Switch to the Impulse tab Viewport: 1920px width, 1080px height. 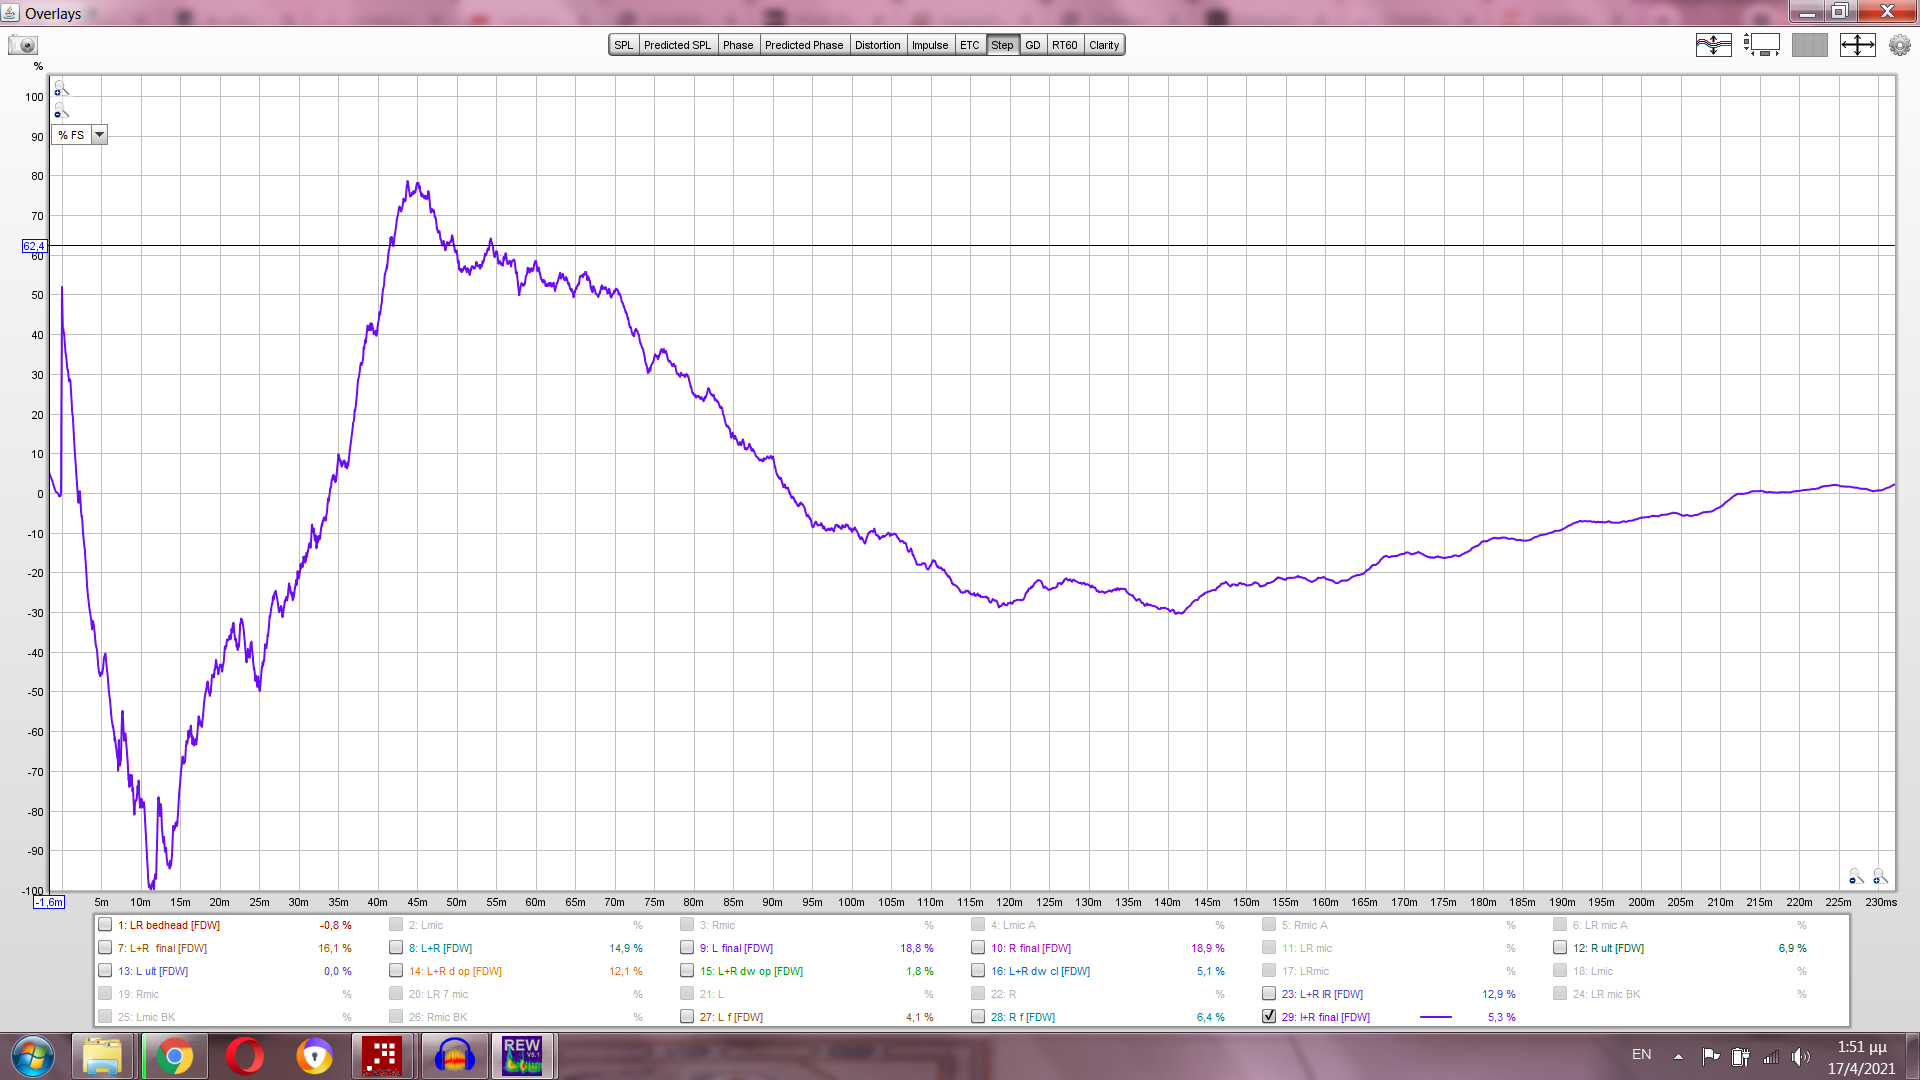click(x=929, y=45)
